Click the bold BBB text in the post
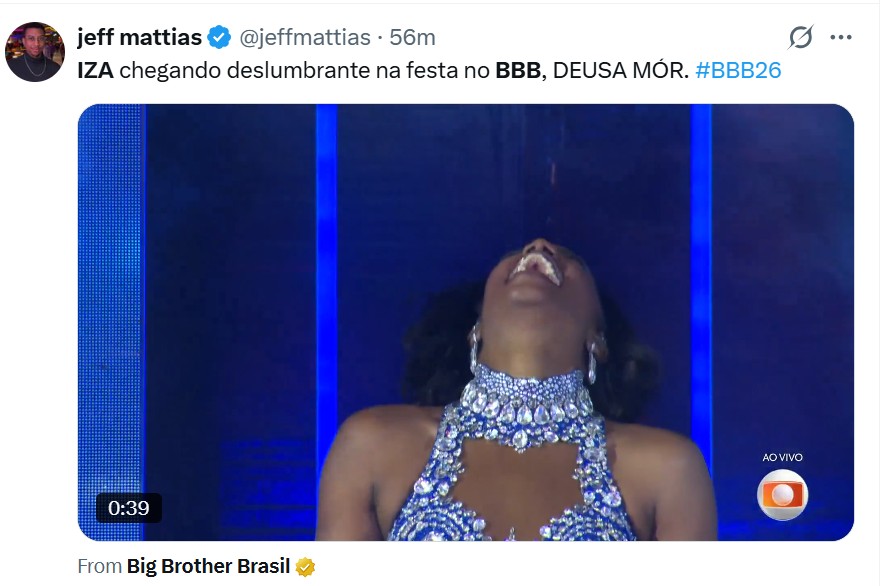 pyautogui.click(x=518, y=70)
